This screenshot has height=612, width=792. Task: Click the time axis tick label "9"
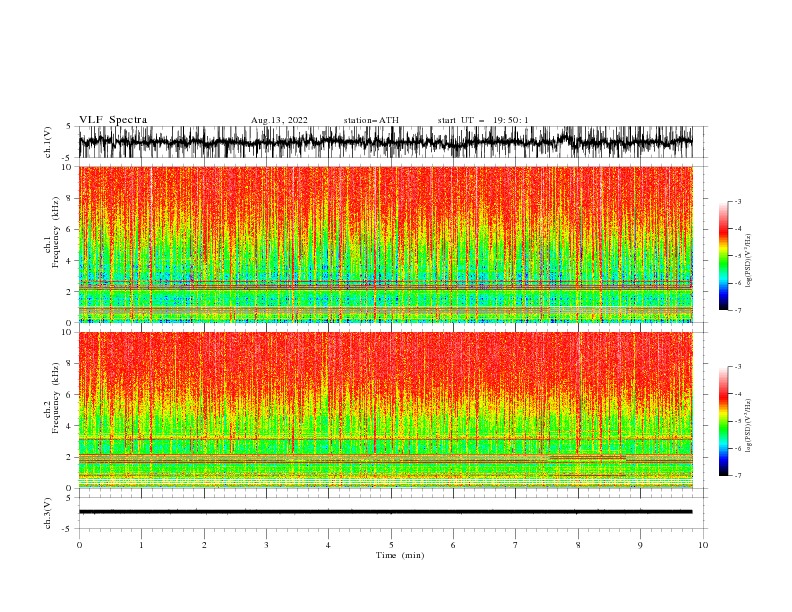640,545
